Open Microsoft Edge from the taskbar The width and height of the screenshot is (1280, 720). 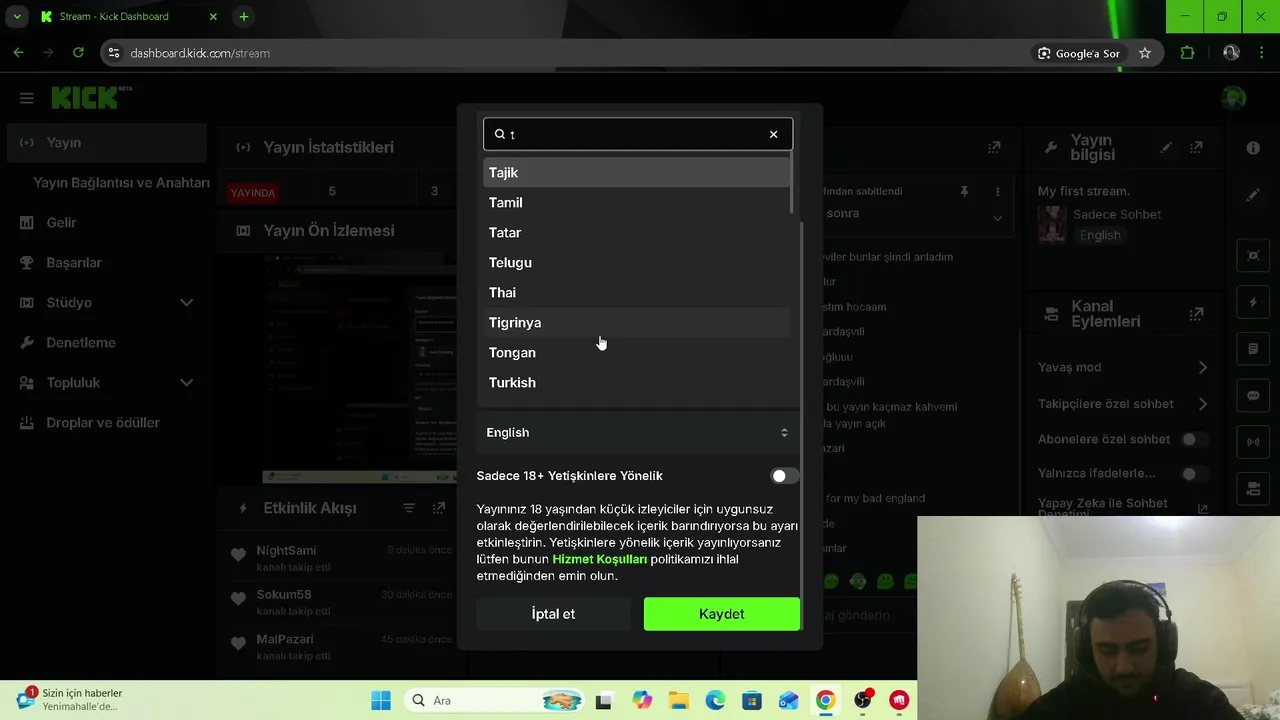(x=715, y=700)
